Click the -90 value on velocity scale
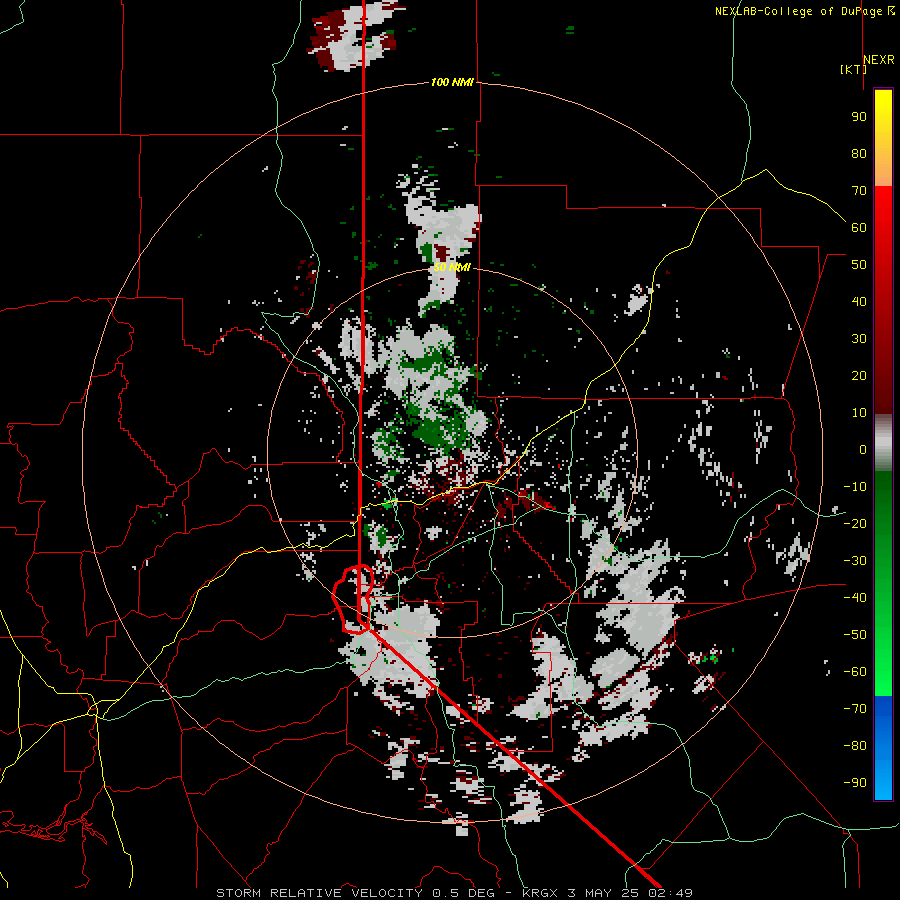This screenshot has height=900, width=900. pyautogui.click(x=855, y=782)
